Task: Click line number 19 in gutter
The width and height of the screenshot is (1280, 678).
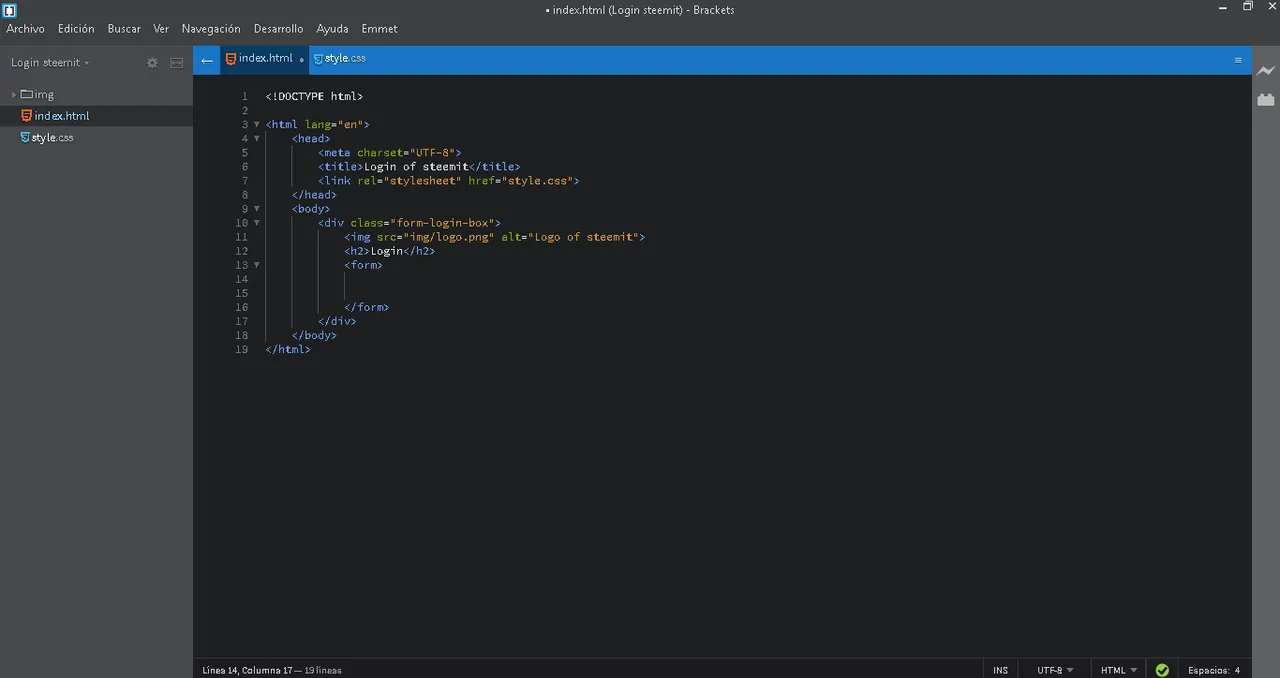Action: [241, 349]
